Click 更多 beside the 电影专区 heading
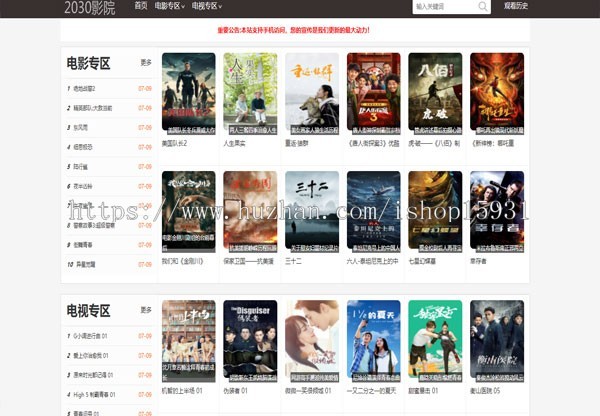 coord(146,62)
